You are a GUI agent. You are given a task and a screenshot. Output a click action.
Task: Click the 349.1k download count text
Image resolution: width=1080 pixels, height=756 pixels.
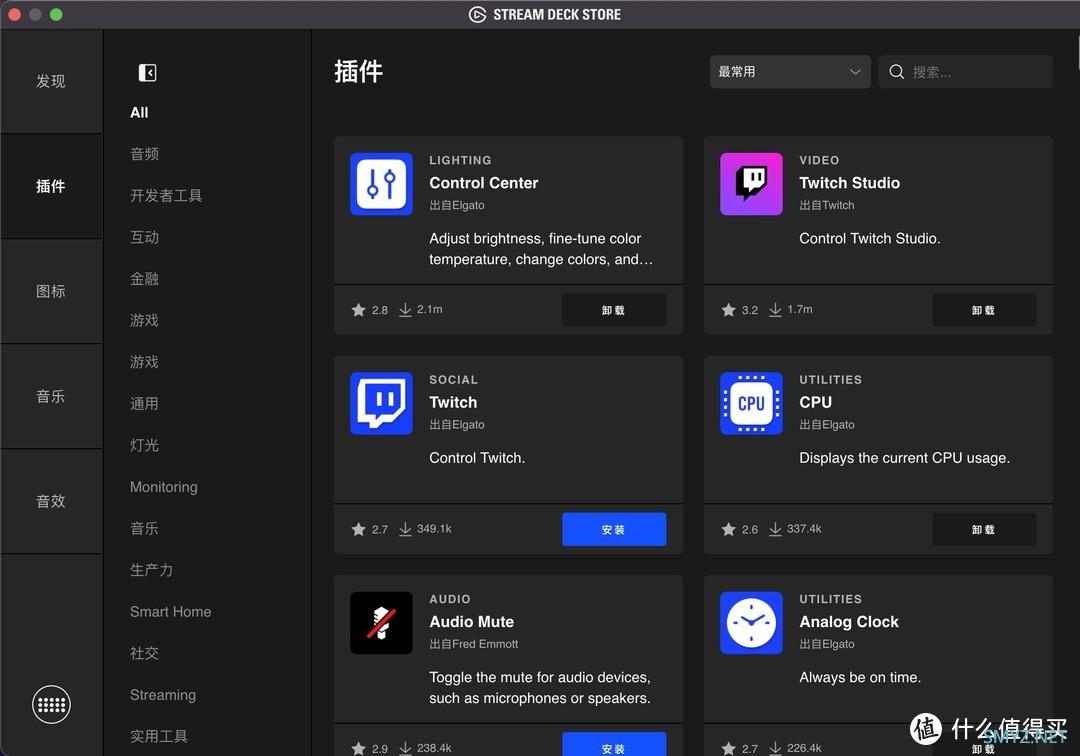point(434,529)
